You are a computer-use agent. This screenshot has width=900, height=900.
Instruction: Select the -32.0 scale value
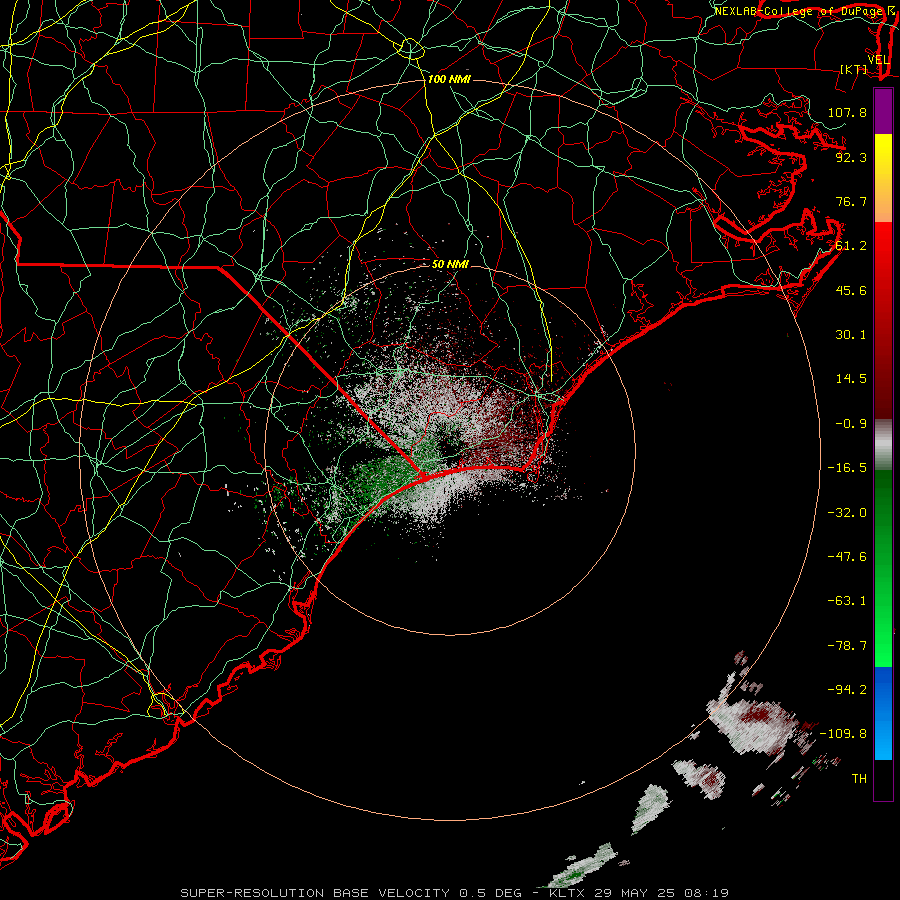point(847,513)
